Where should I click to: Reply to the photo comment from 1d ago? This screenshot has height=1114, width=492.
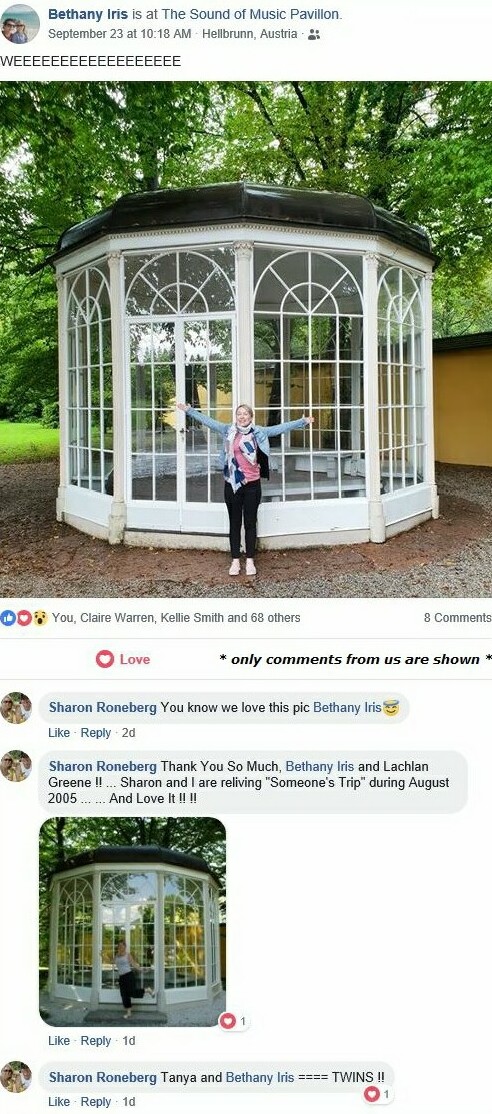pos(96,1041)
